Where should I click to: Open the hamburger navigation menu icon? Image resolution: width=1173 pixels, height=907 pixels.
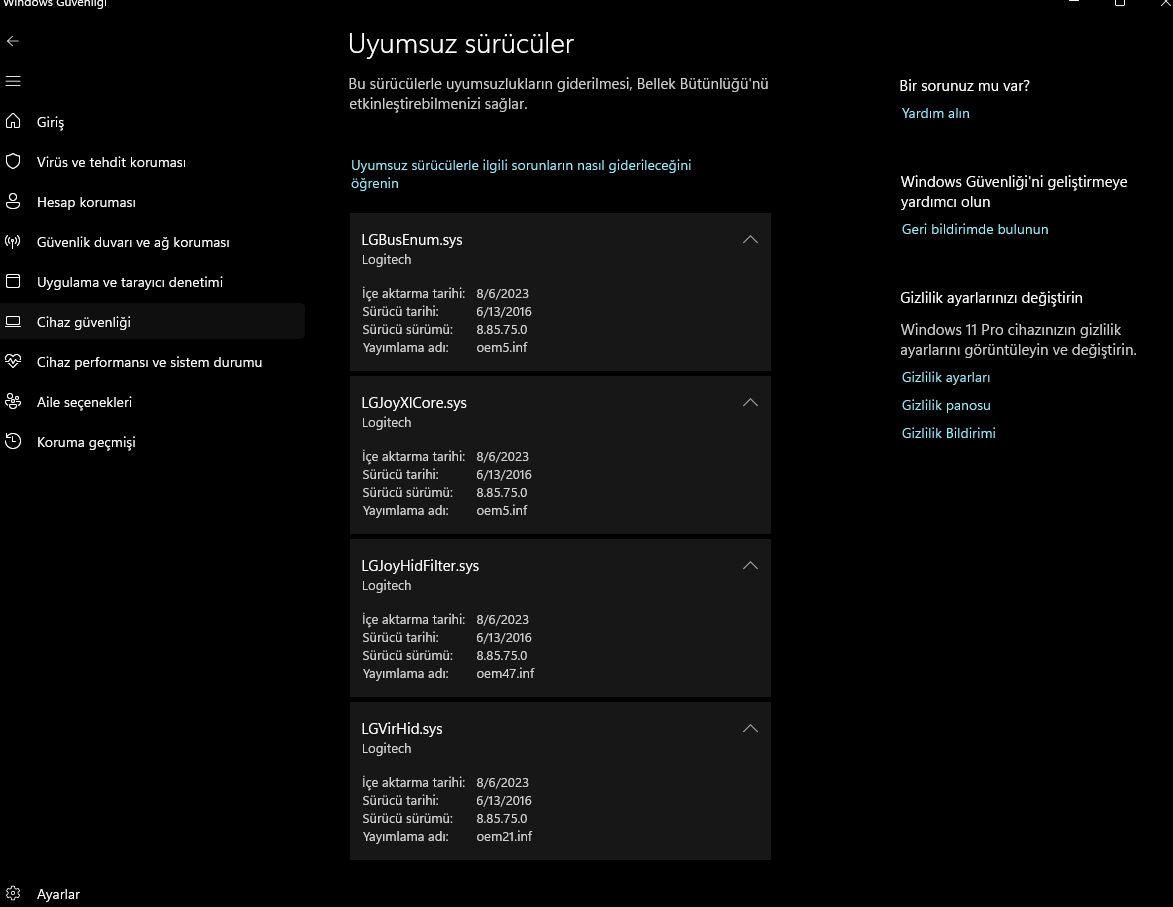(x=13, y=81)
